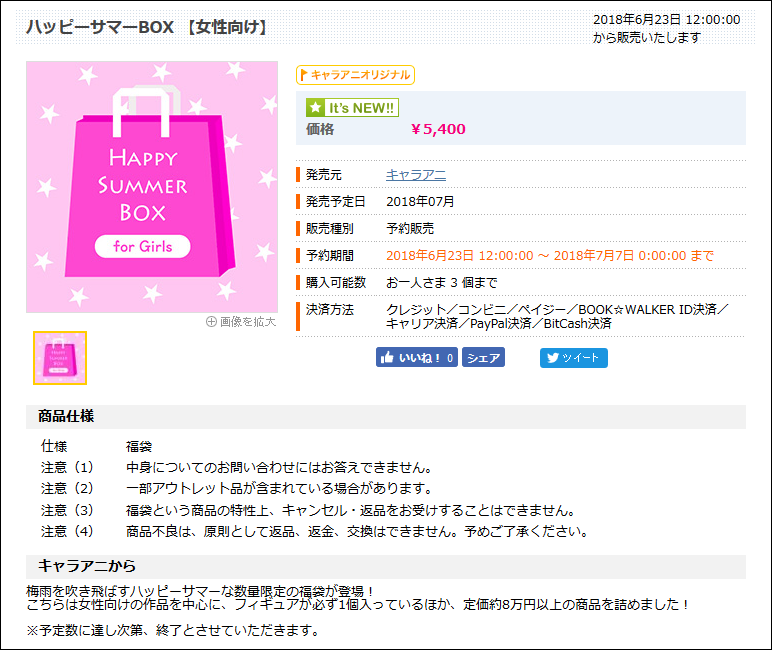Click the green It's NEW!! star badge
Viewport: 772px width, 650px height.
tap(352, 108)
